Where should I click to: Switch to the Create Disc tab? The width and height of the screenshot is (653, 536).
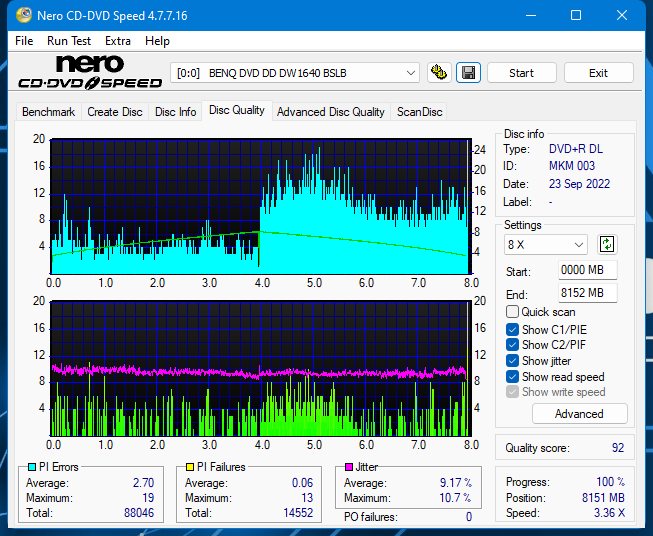(x=115, y=112)
